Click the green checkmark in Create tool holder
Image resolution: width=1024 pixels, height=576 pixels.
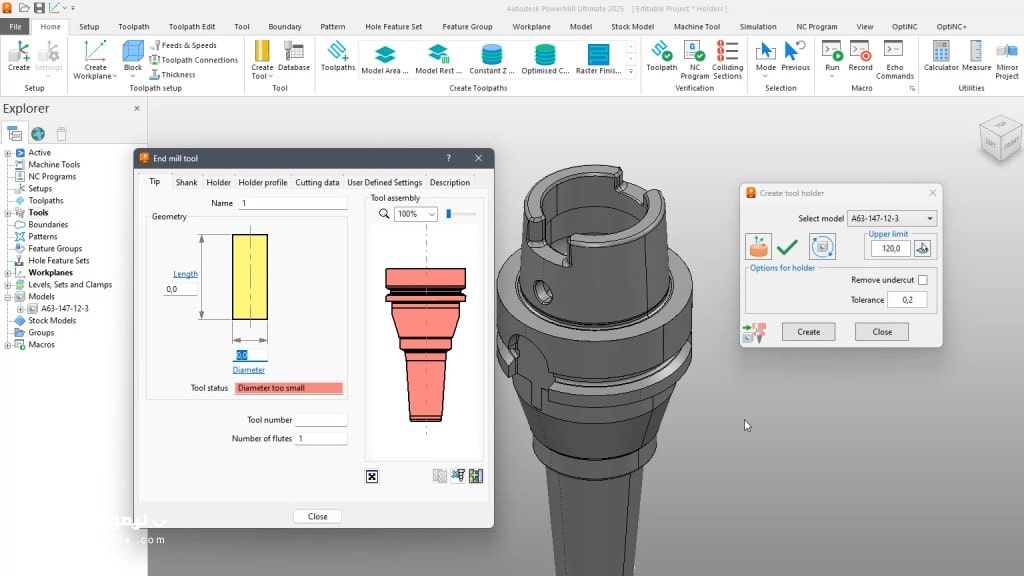click(788, 247)
